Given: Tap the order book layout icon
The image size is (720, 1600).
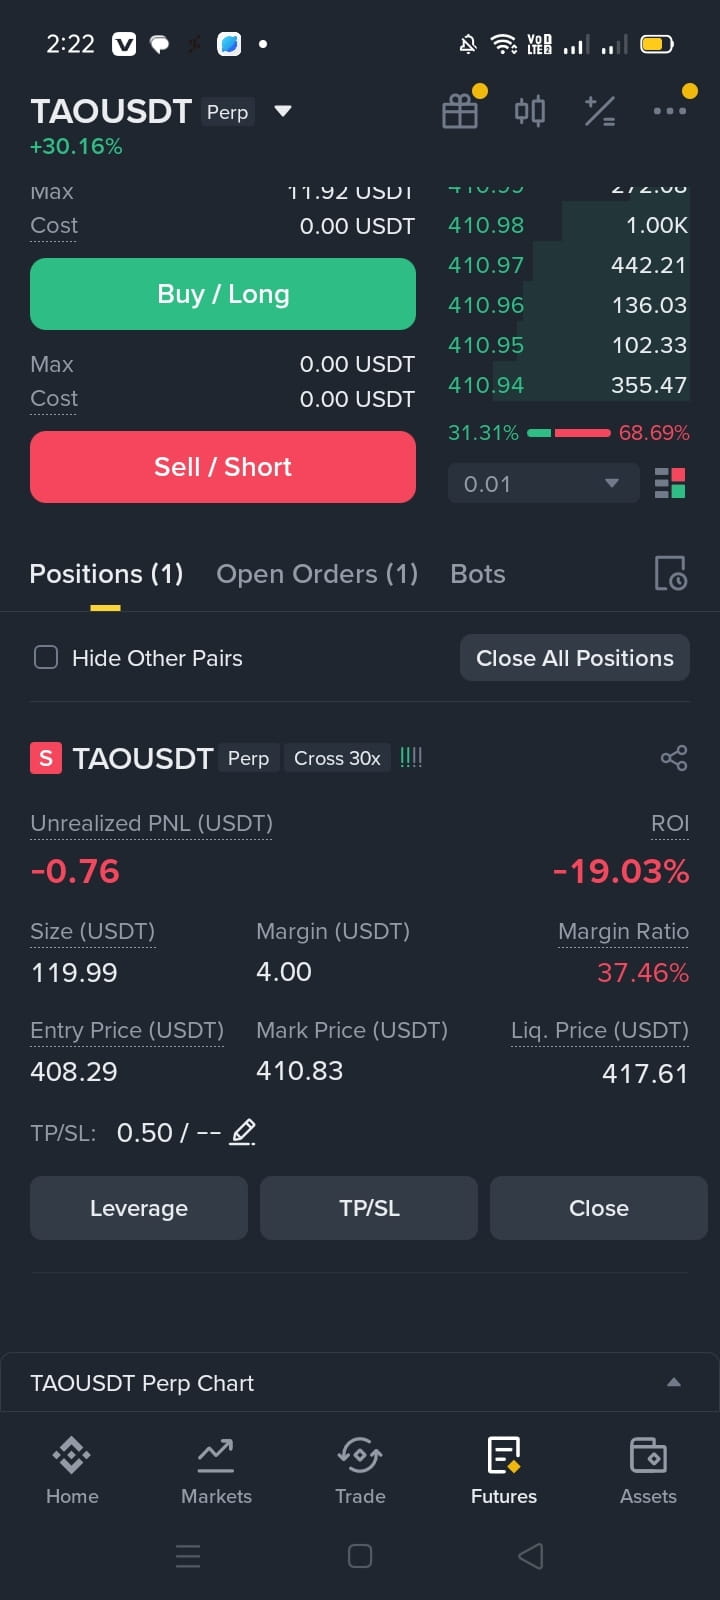Looking at the screenshot, I should click(670, 483).
